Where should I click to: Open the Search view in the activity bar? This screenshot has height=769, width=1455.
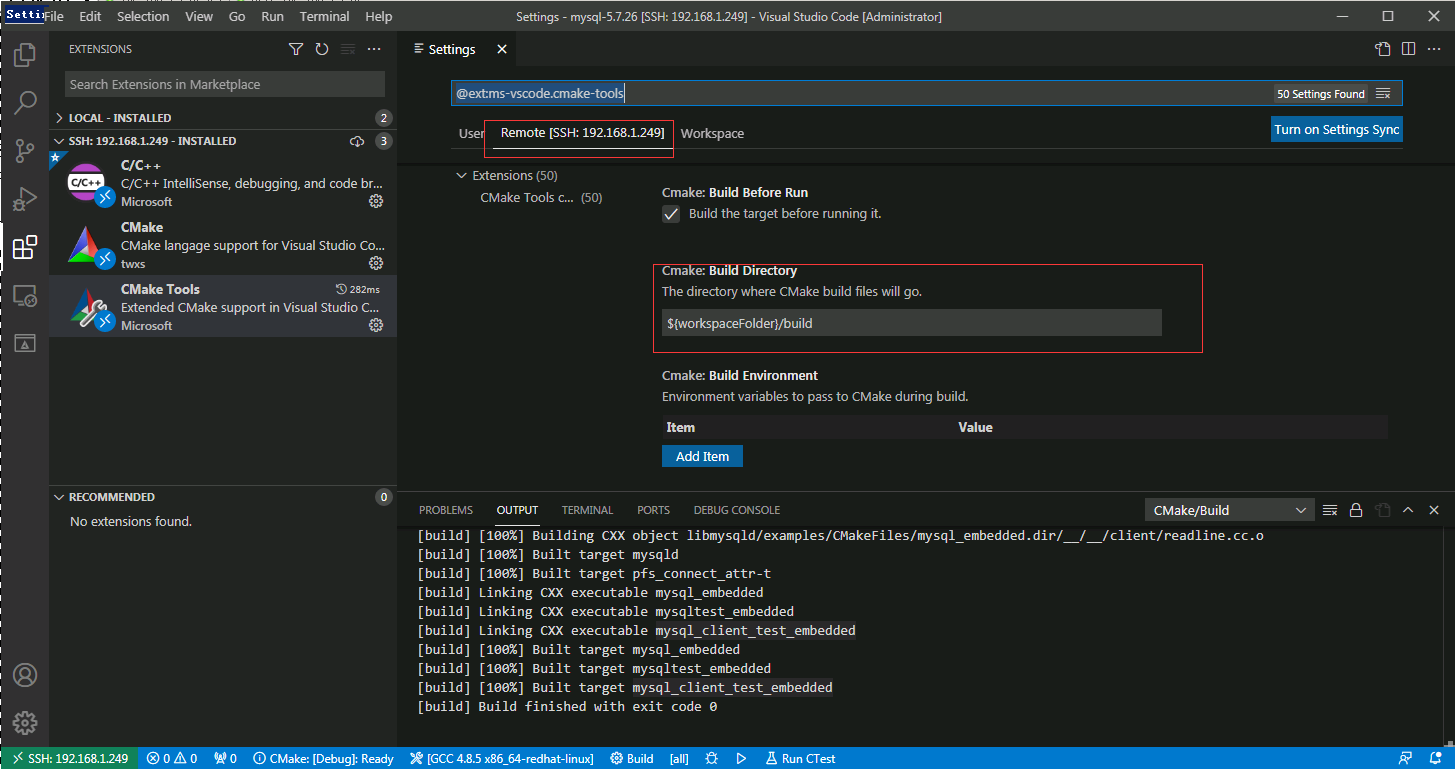pyautogui.click(x=25, y=102)
